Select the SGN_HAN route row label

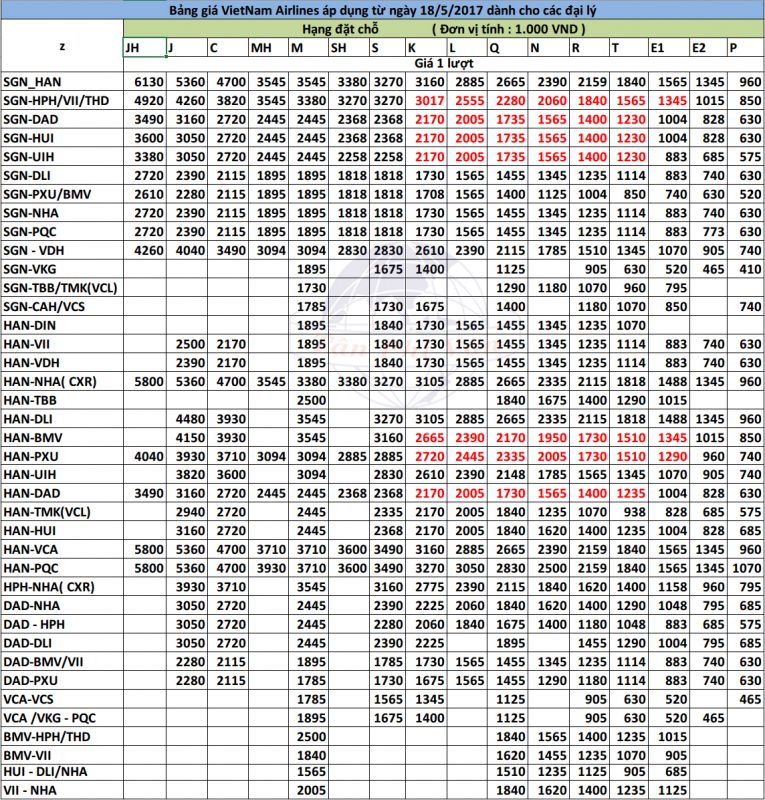point(32,81)
